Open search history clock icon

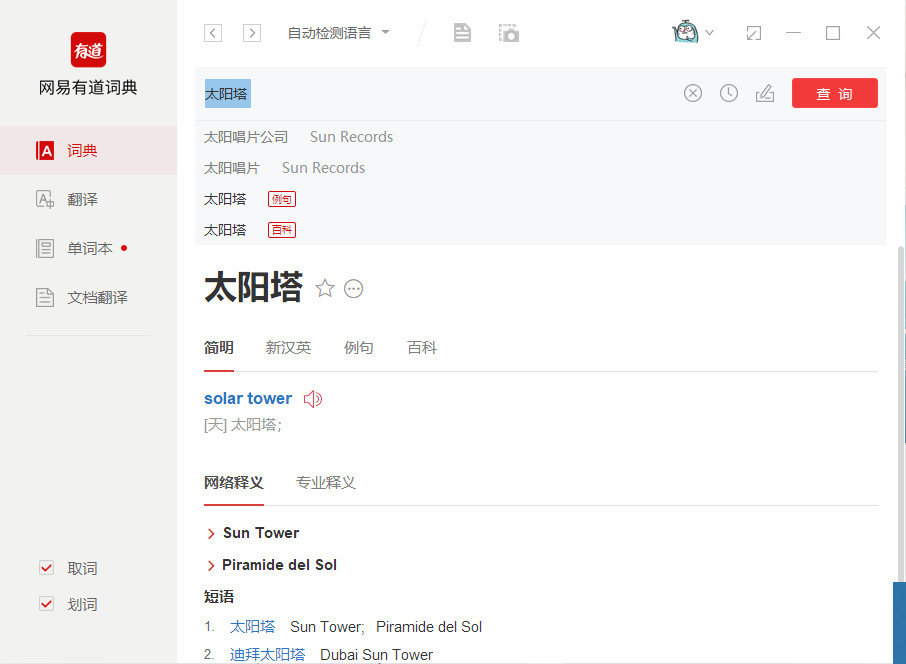[x=729, y=93]
